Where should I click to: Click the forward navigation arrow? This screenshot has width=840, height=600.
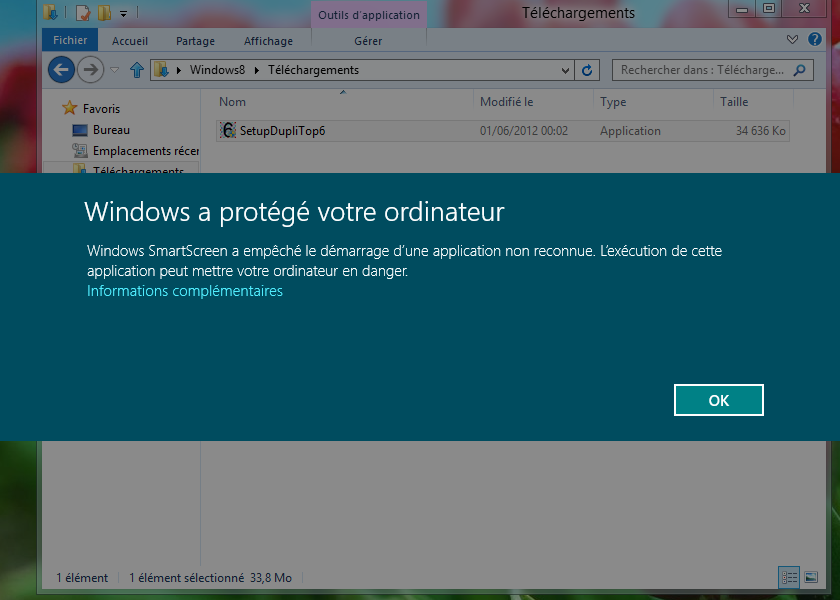(91, 70)
